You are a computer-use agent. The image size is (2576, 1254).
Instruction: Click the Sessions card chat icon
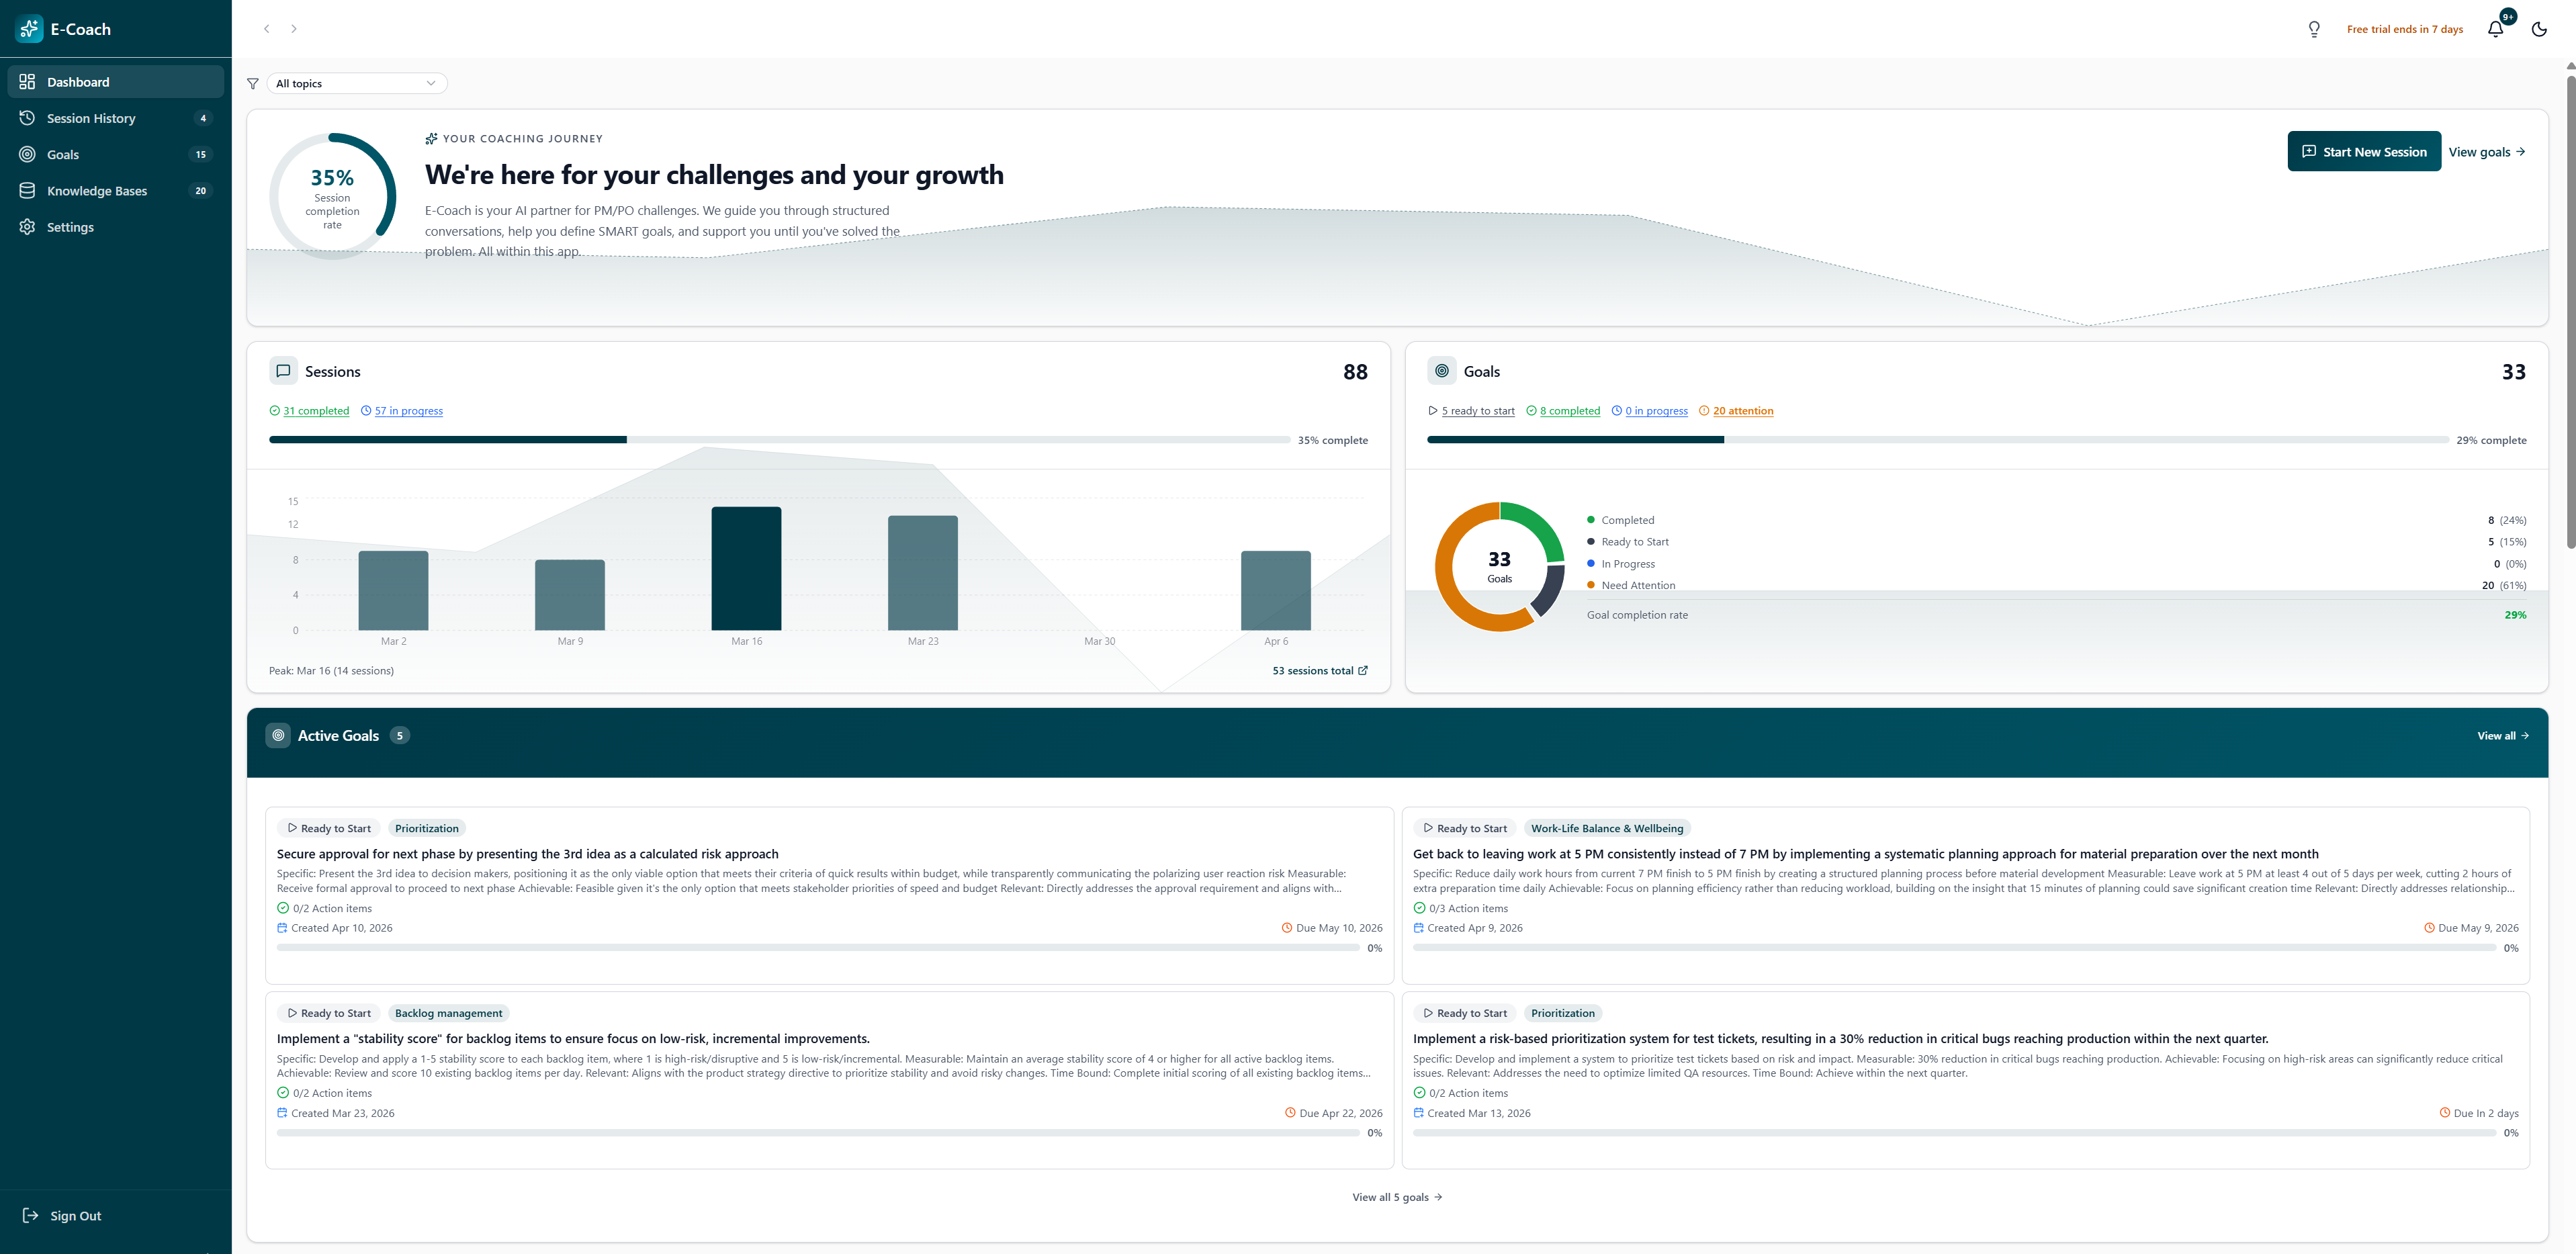[x=283, y=371]
